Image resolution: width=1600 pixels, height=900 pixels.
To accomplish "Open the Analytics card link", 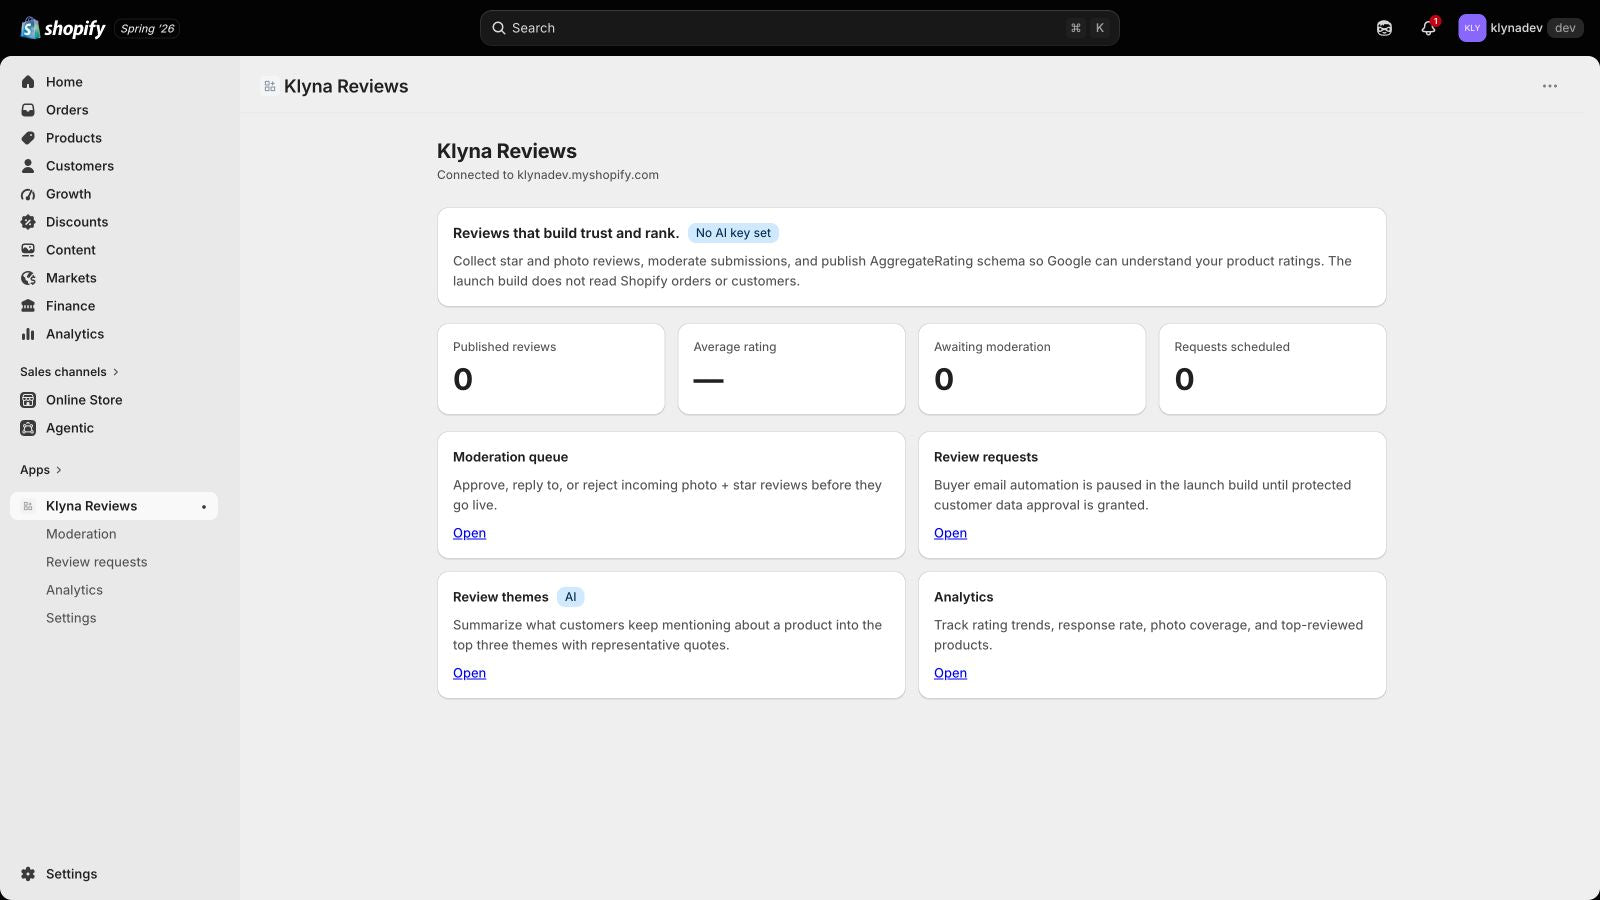I will [x=950, y=673].
